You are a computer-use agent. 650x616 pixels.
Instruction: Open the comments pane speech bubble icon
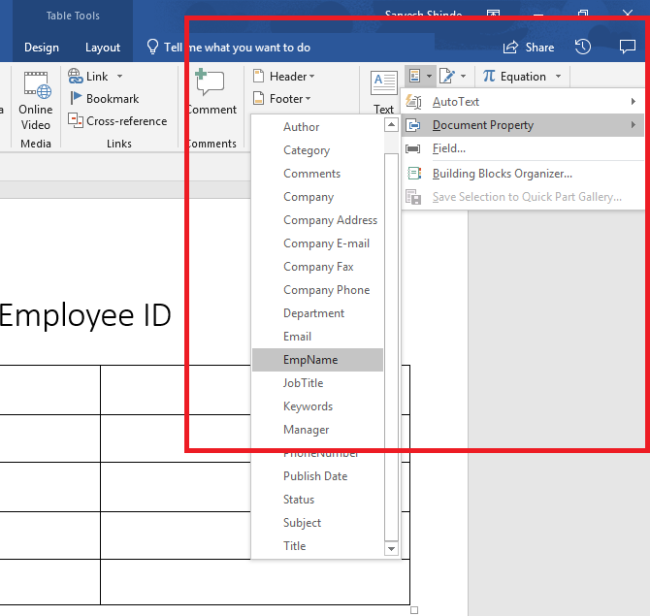[x=627, y=47]
